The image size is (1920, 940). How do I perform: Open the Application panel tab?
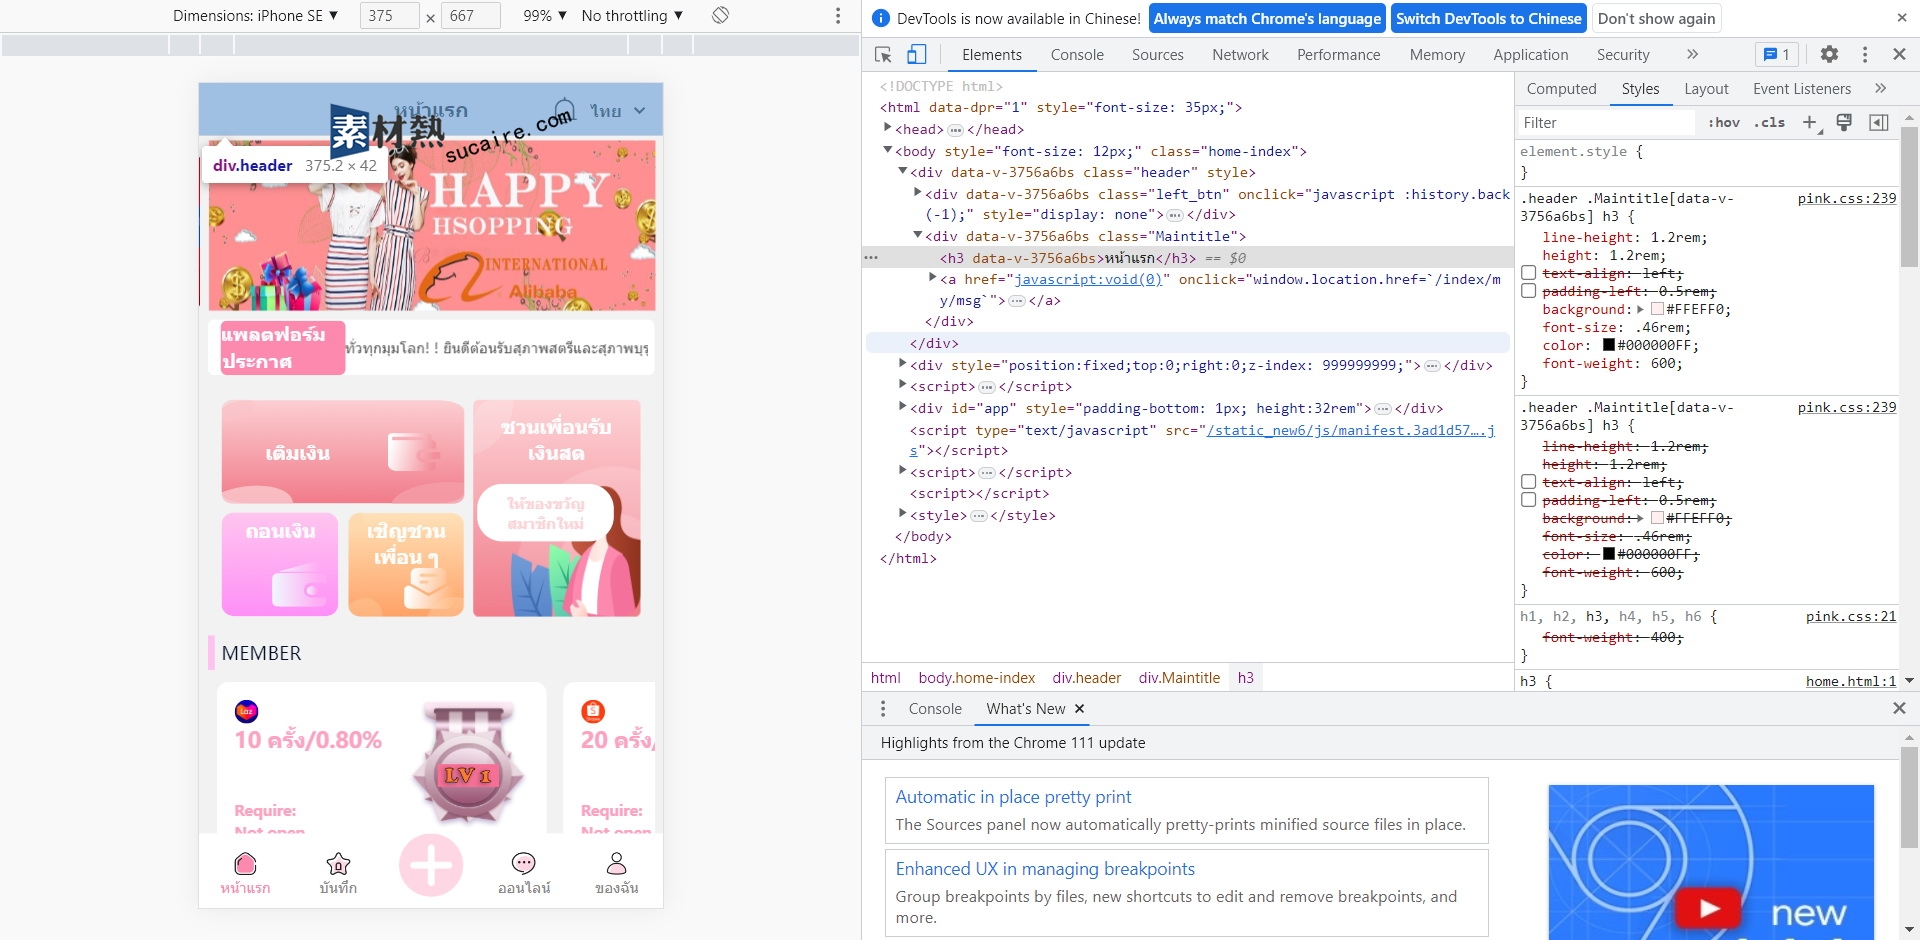[x=1530, y=55]
